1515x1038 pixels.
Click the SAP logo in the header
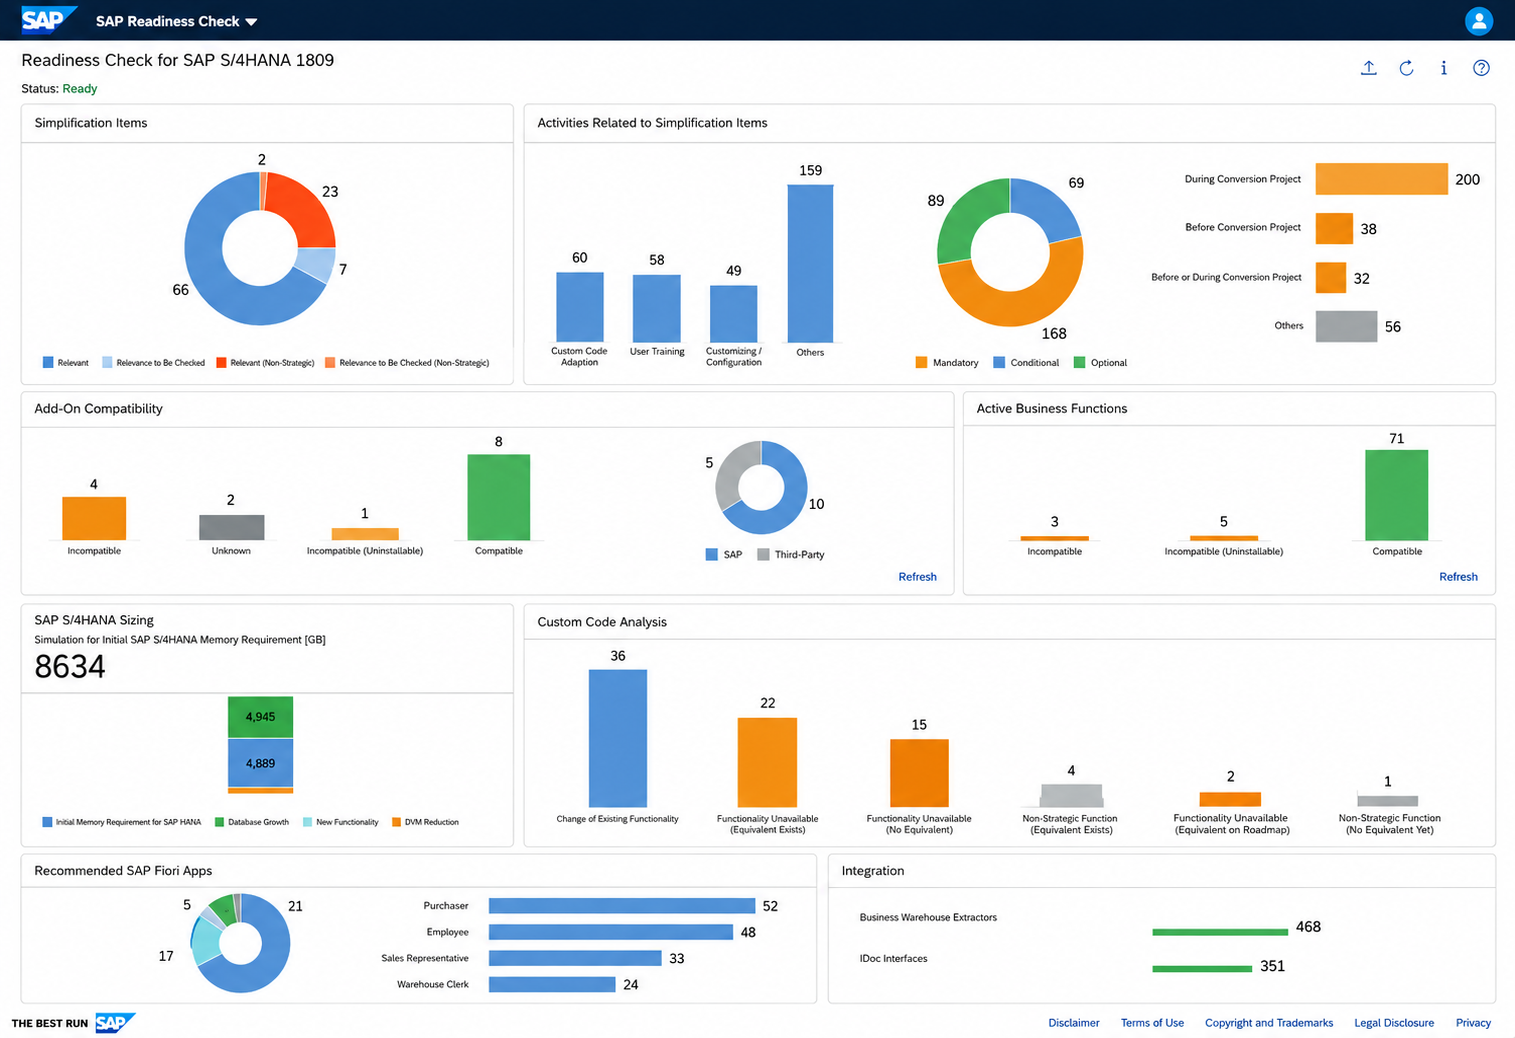48,20
